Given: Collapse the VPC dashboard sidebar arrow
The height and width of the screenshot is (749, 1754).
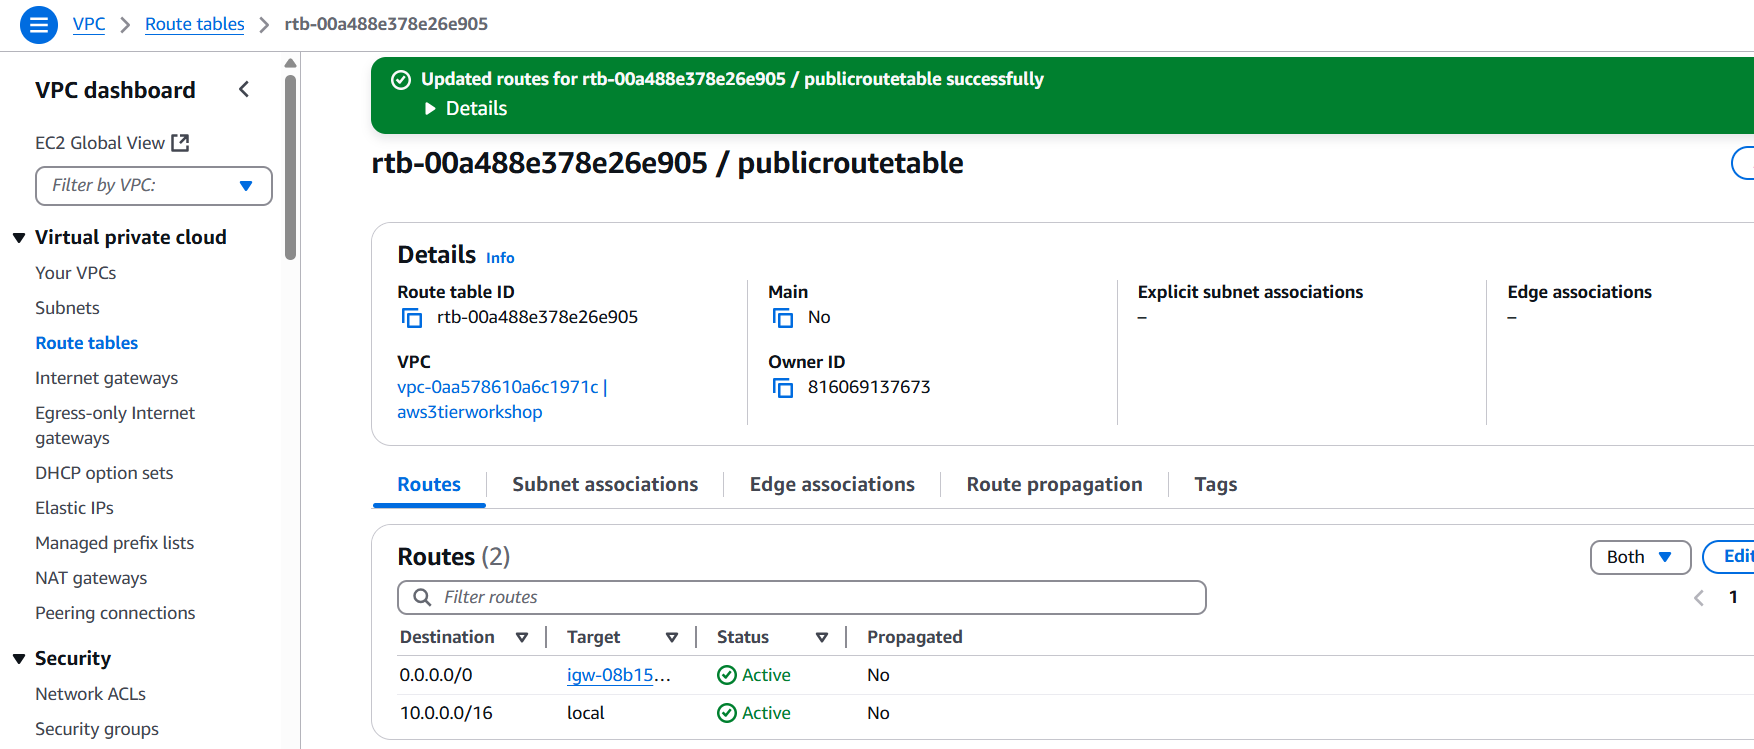Looking at the screenshot, I should [244, 90].
